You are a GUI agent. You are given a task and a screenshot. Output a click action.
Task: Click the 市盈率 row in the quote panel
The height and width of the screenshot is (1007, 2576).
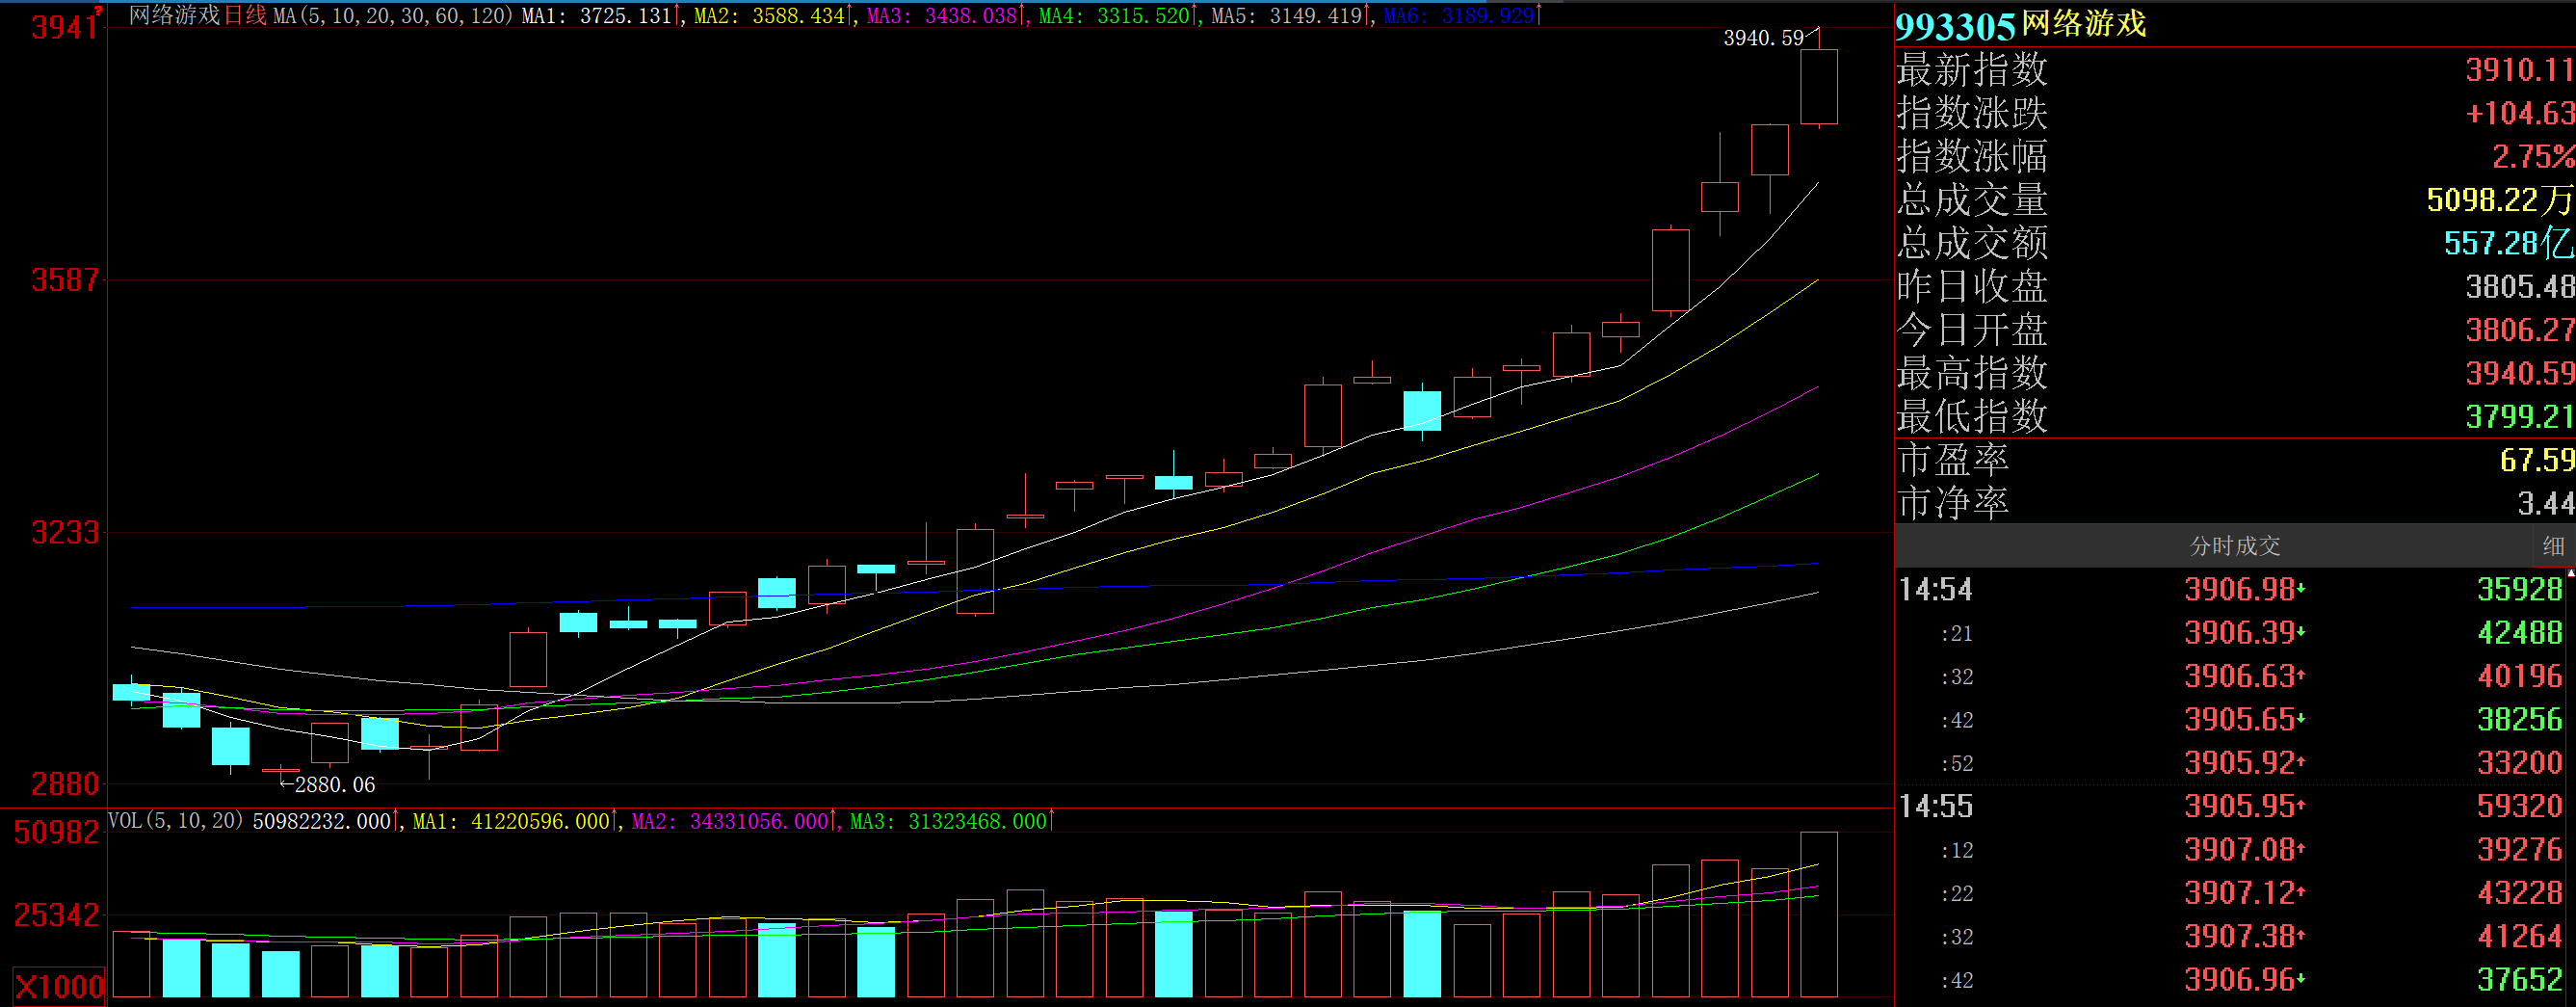[x=2234, y=460]
